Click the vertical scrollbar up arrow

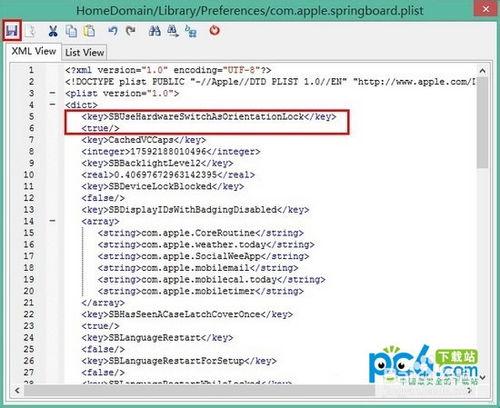tap(482, 71)
